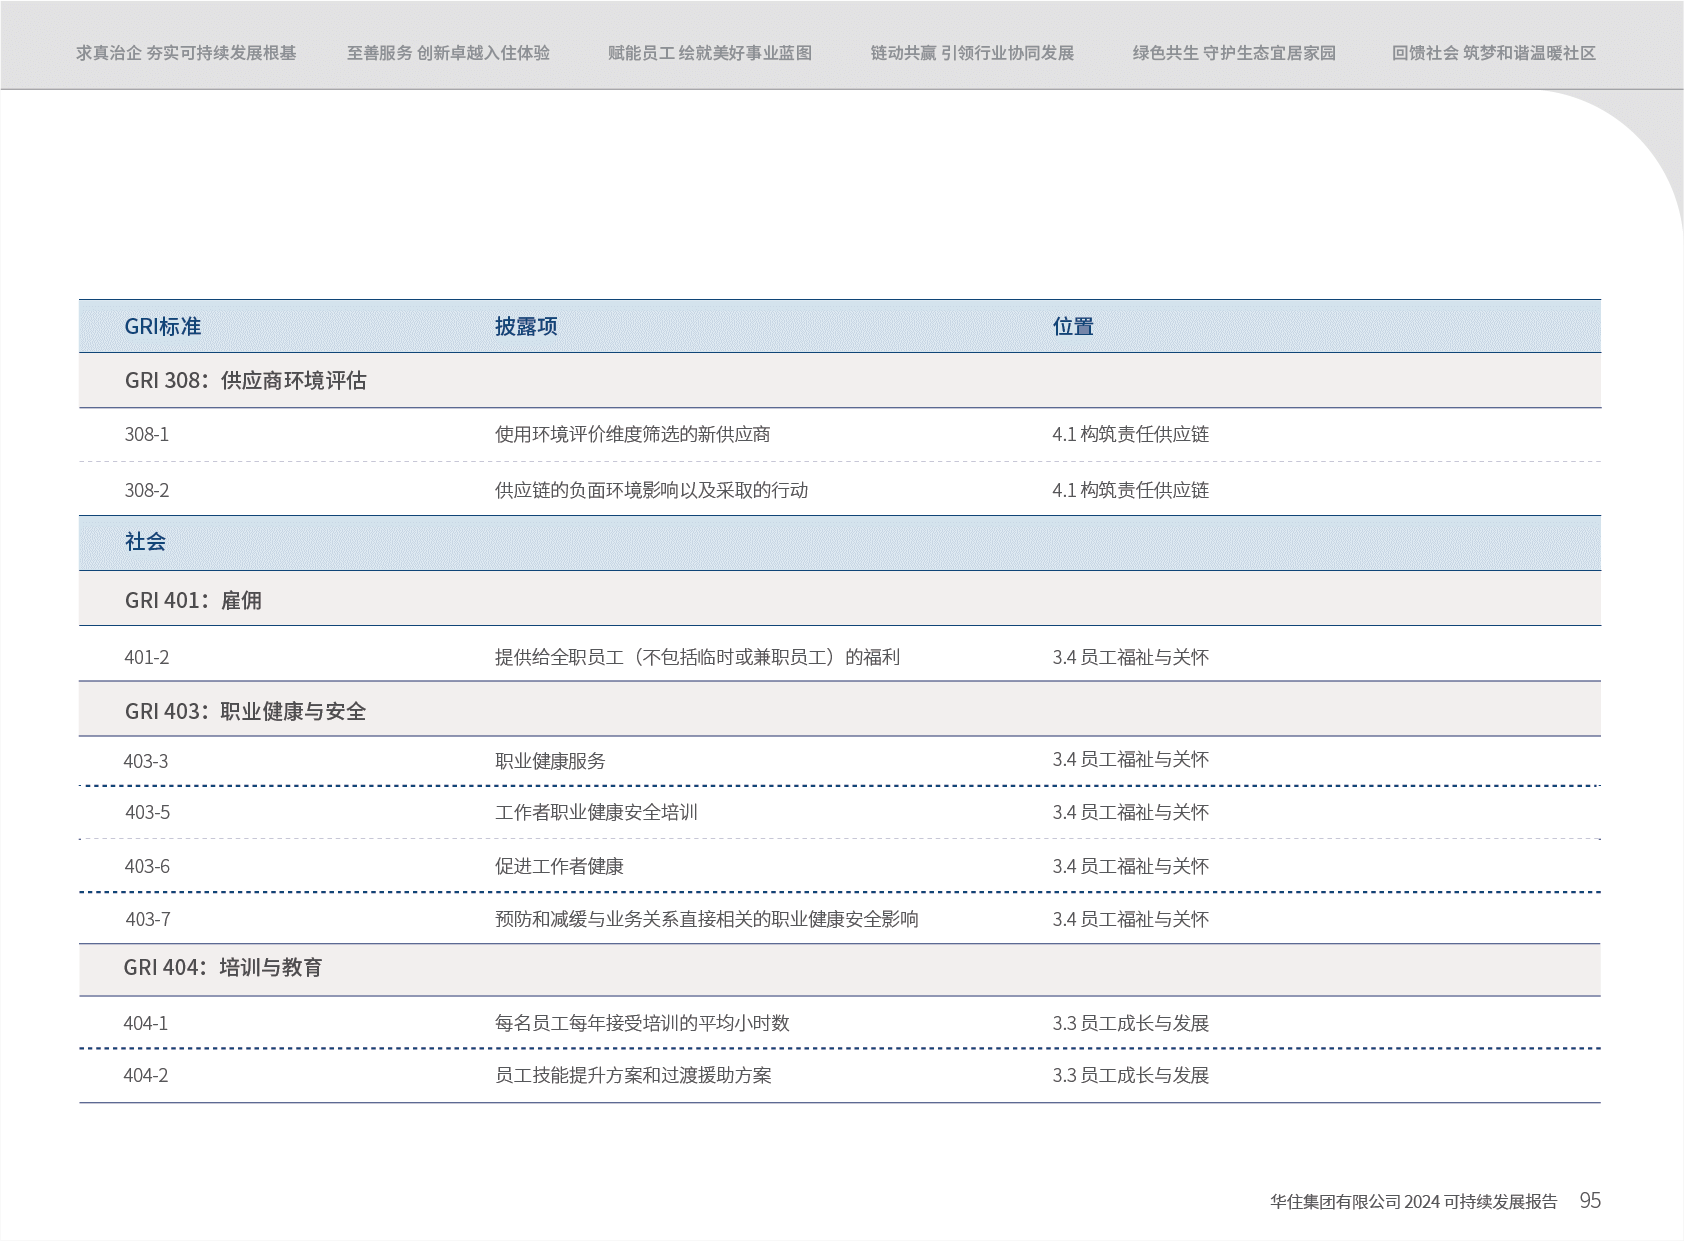Click the page number 95 in the footer
The image size is (1684, 1241).
pyautogui.click(x=1590, y=1200)
